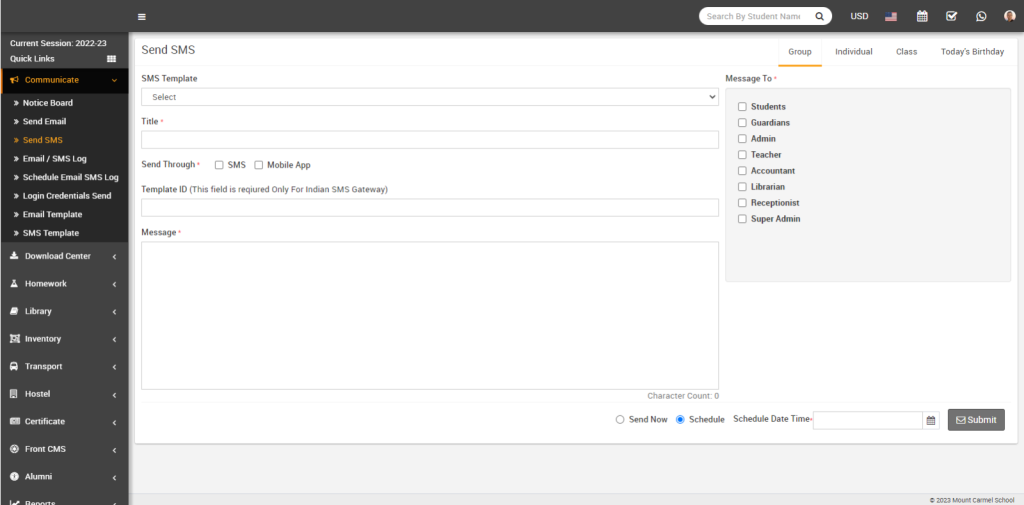The width and height of the screenshot is (1024, 505).
Task: Click the Alumni icon
Action: (14, 476)
